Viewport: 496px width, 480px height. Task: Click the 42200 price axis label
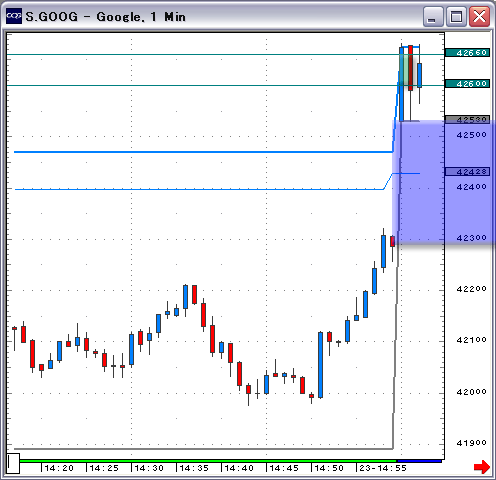click(471, 289)
